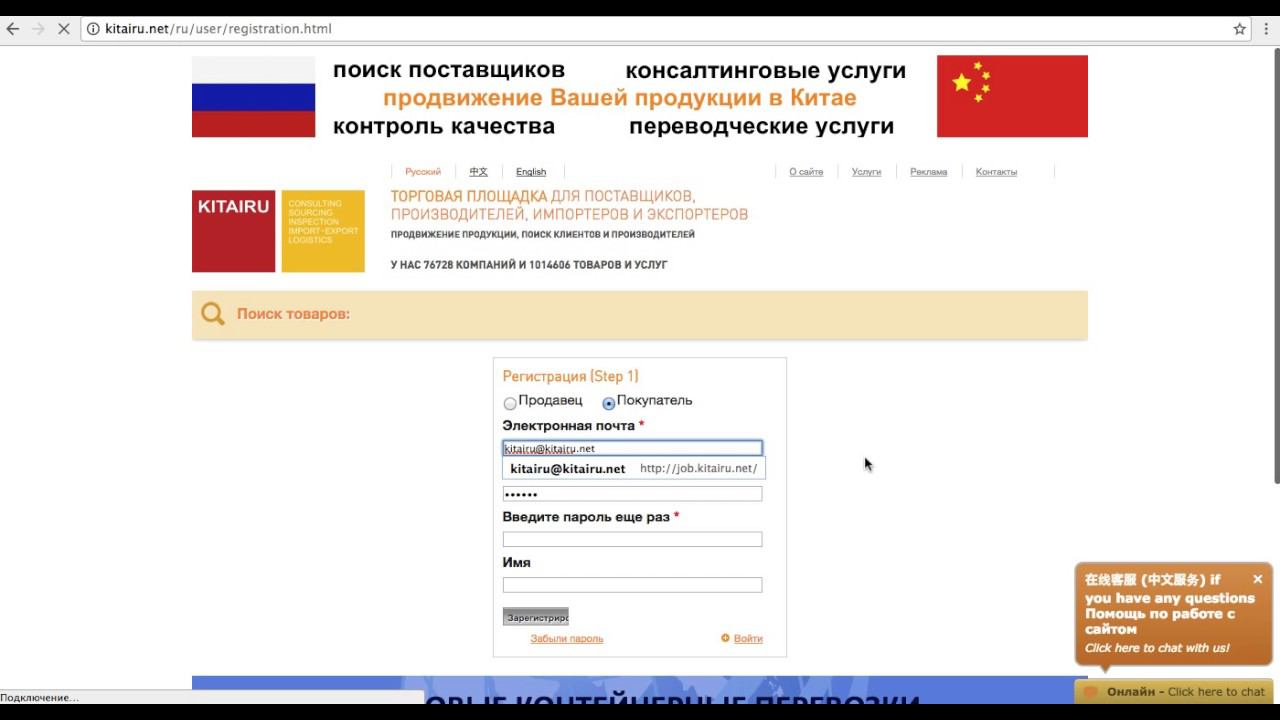Click the Поиск товаров search bar
This screenshot has height=720, width=1280.
pyautogui.click(x=640, y=314)
